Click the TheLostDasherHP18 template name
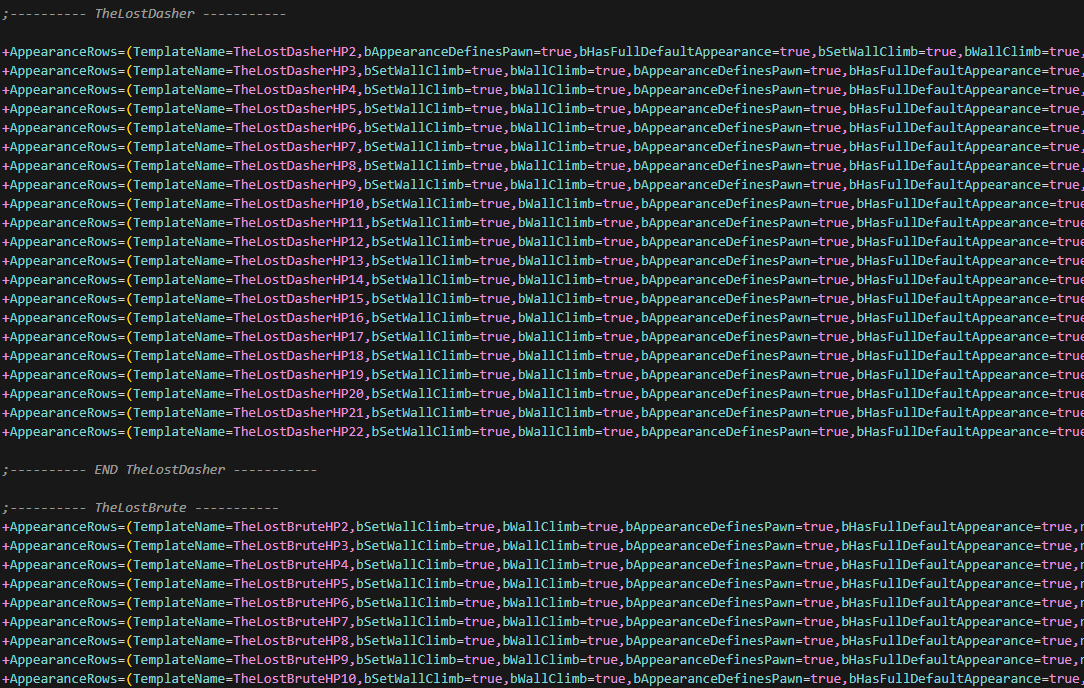 [299, 356]
